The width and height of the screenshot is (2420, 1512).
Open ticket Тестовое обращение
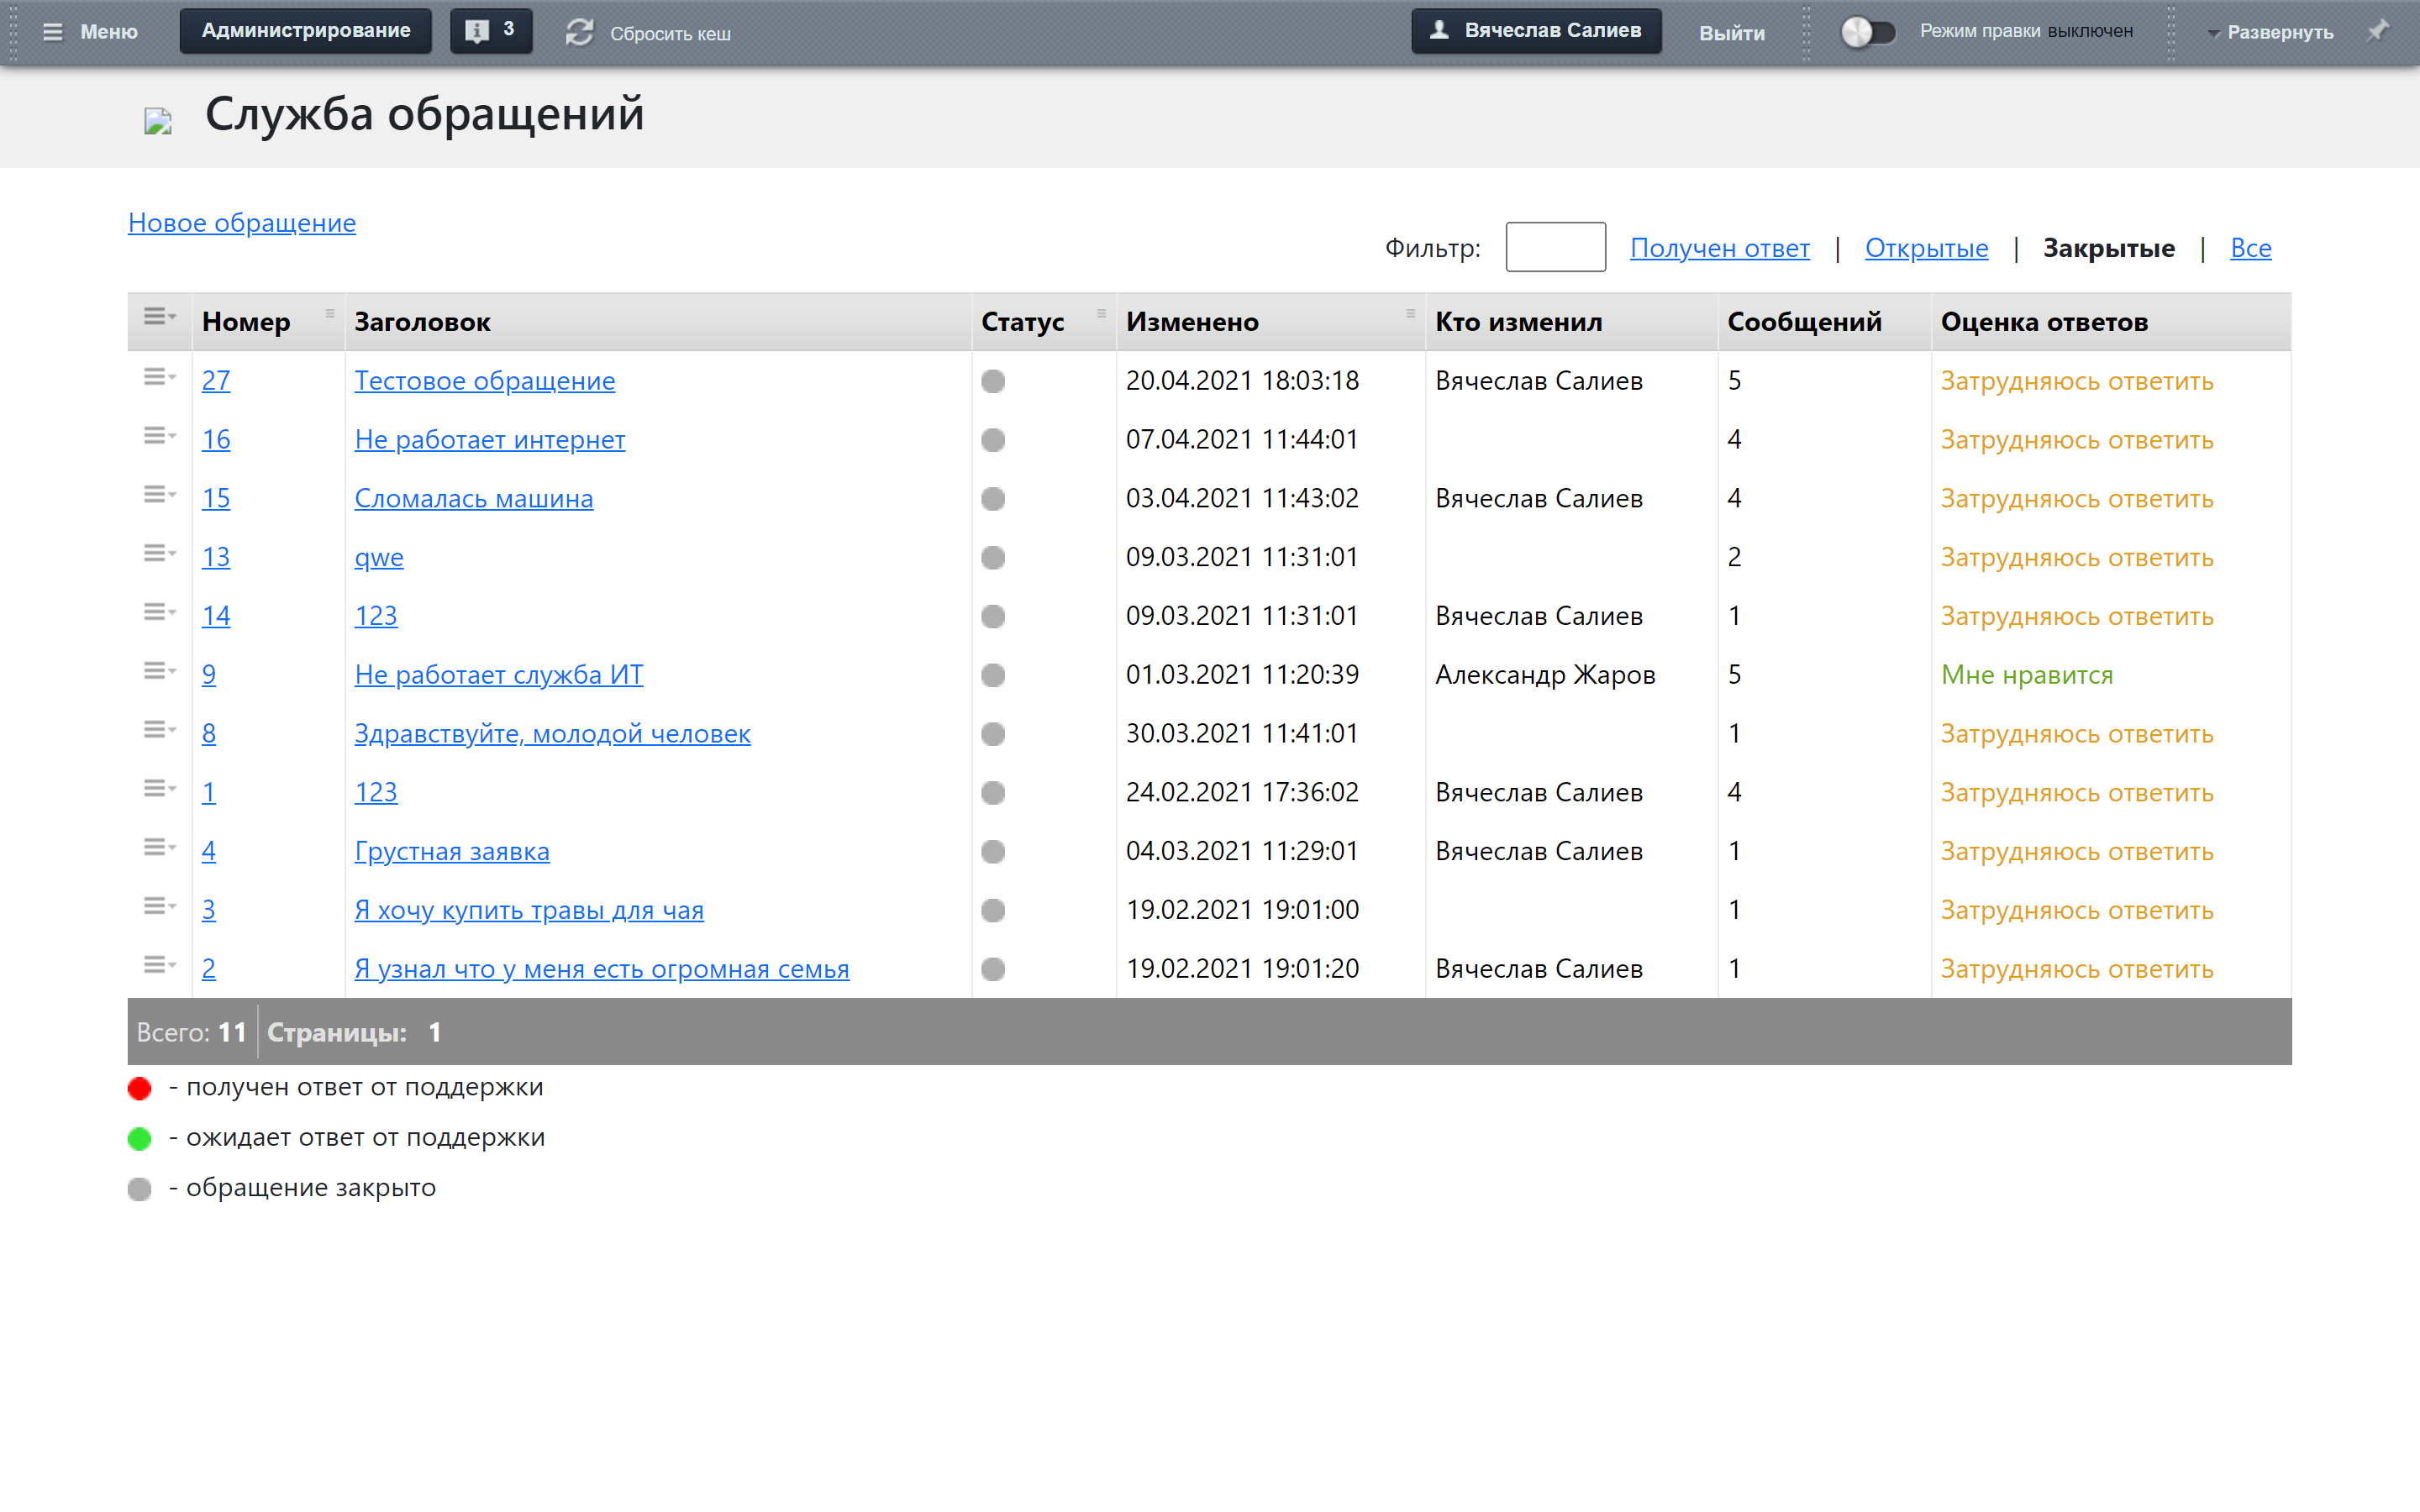484,381
